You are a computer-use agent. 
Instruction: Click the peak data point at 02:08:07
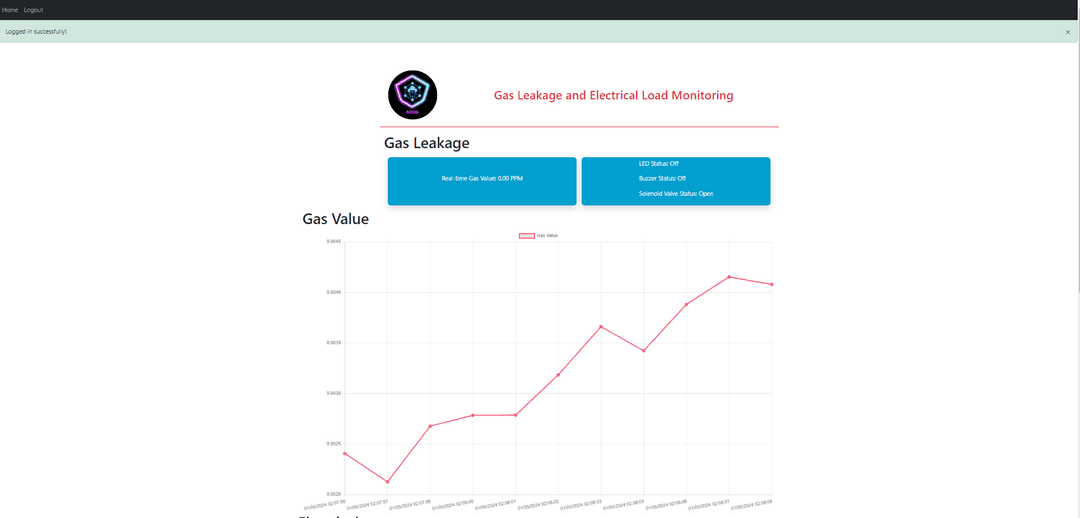pyautogui.click(x=729, y=277)
